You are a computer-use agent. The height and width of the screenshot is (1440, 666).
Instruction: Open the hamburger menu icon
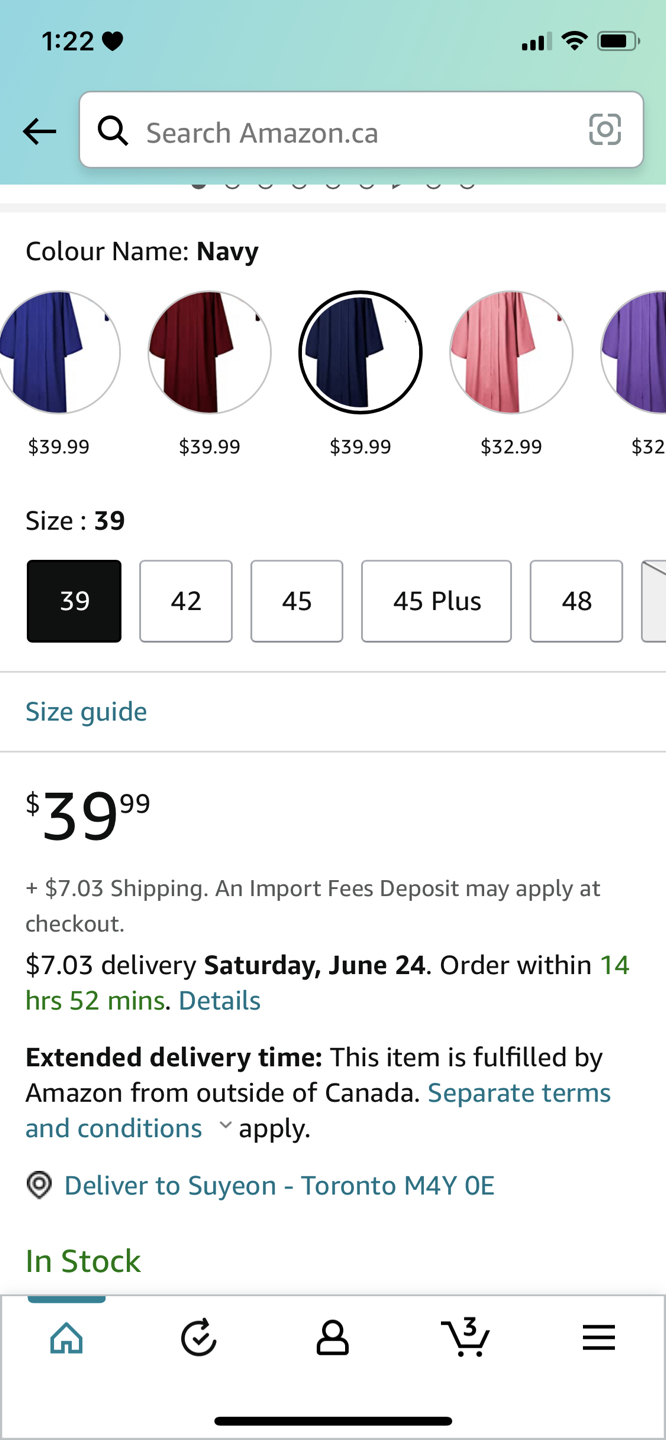coord(599,1338)
